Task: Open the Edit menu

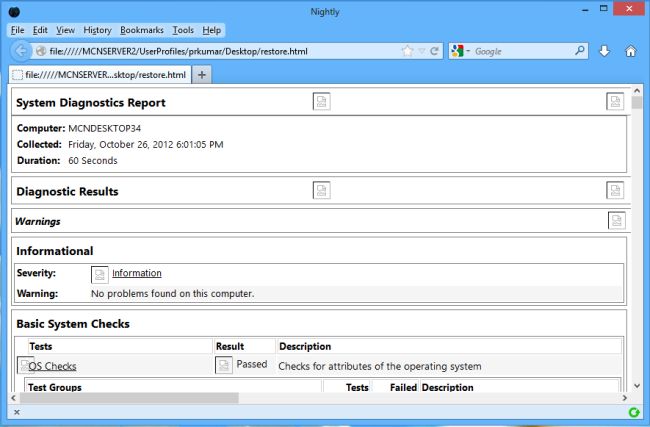Action: coord(40,30)
